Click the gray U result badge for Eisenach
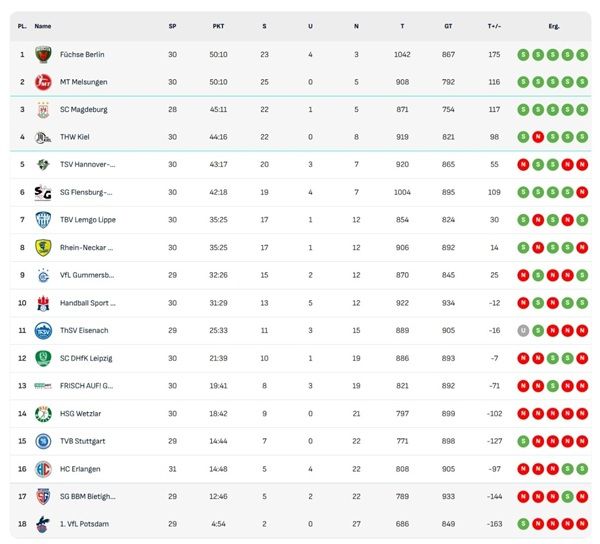Screen dimensions: 600x544 pyautogui.click(x=523, y=330)
